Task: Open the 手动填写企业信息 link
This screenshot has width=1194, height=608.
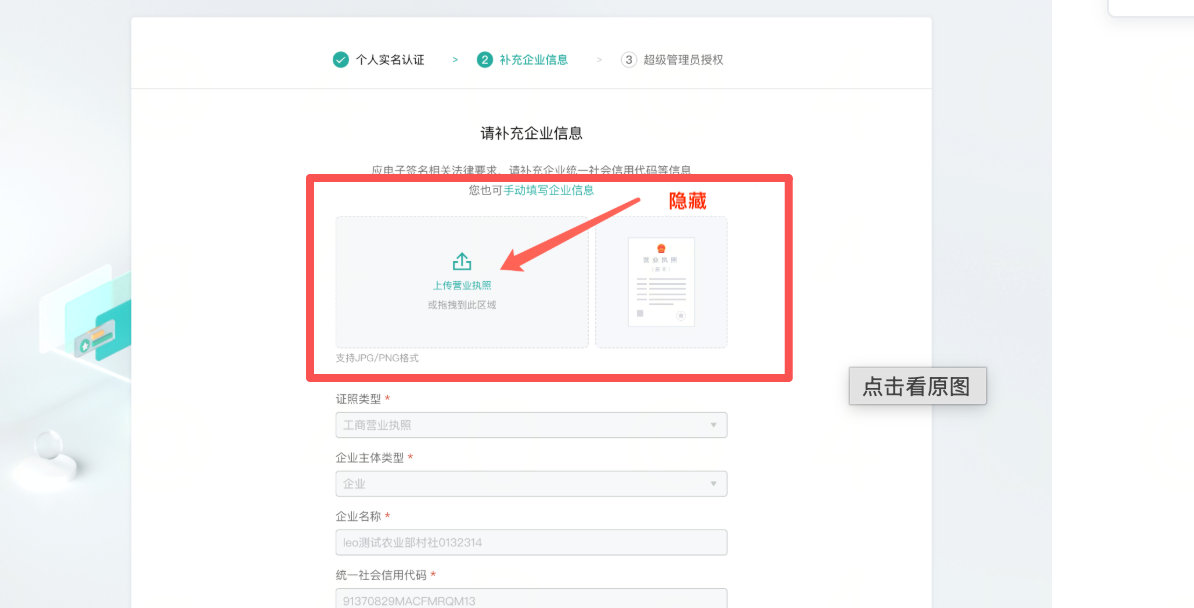Action: tap(548, 190)
